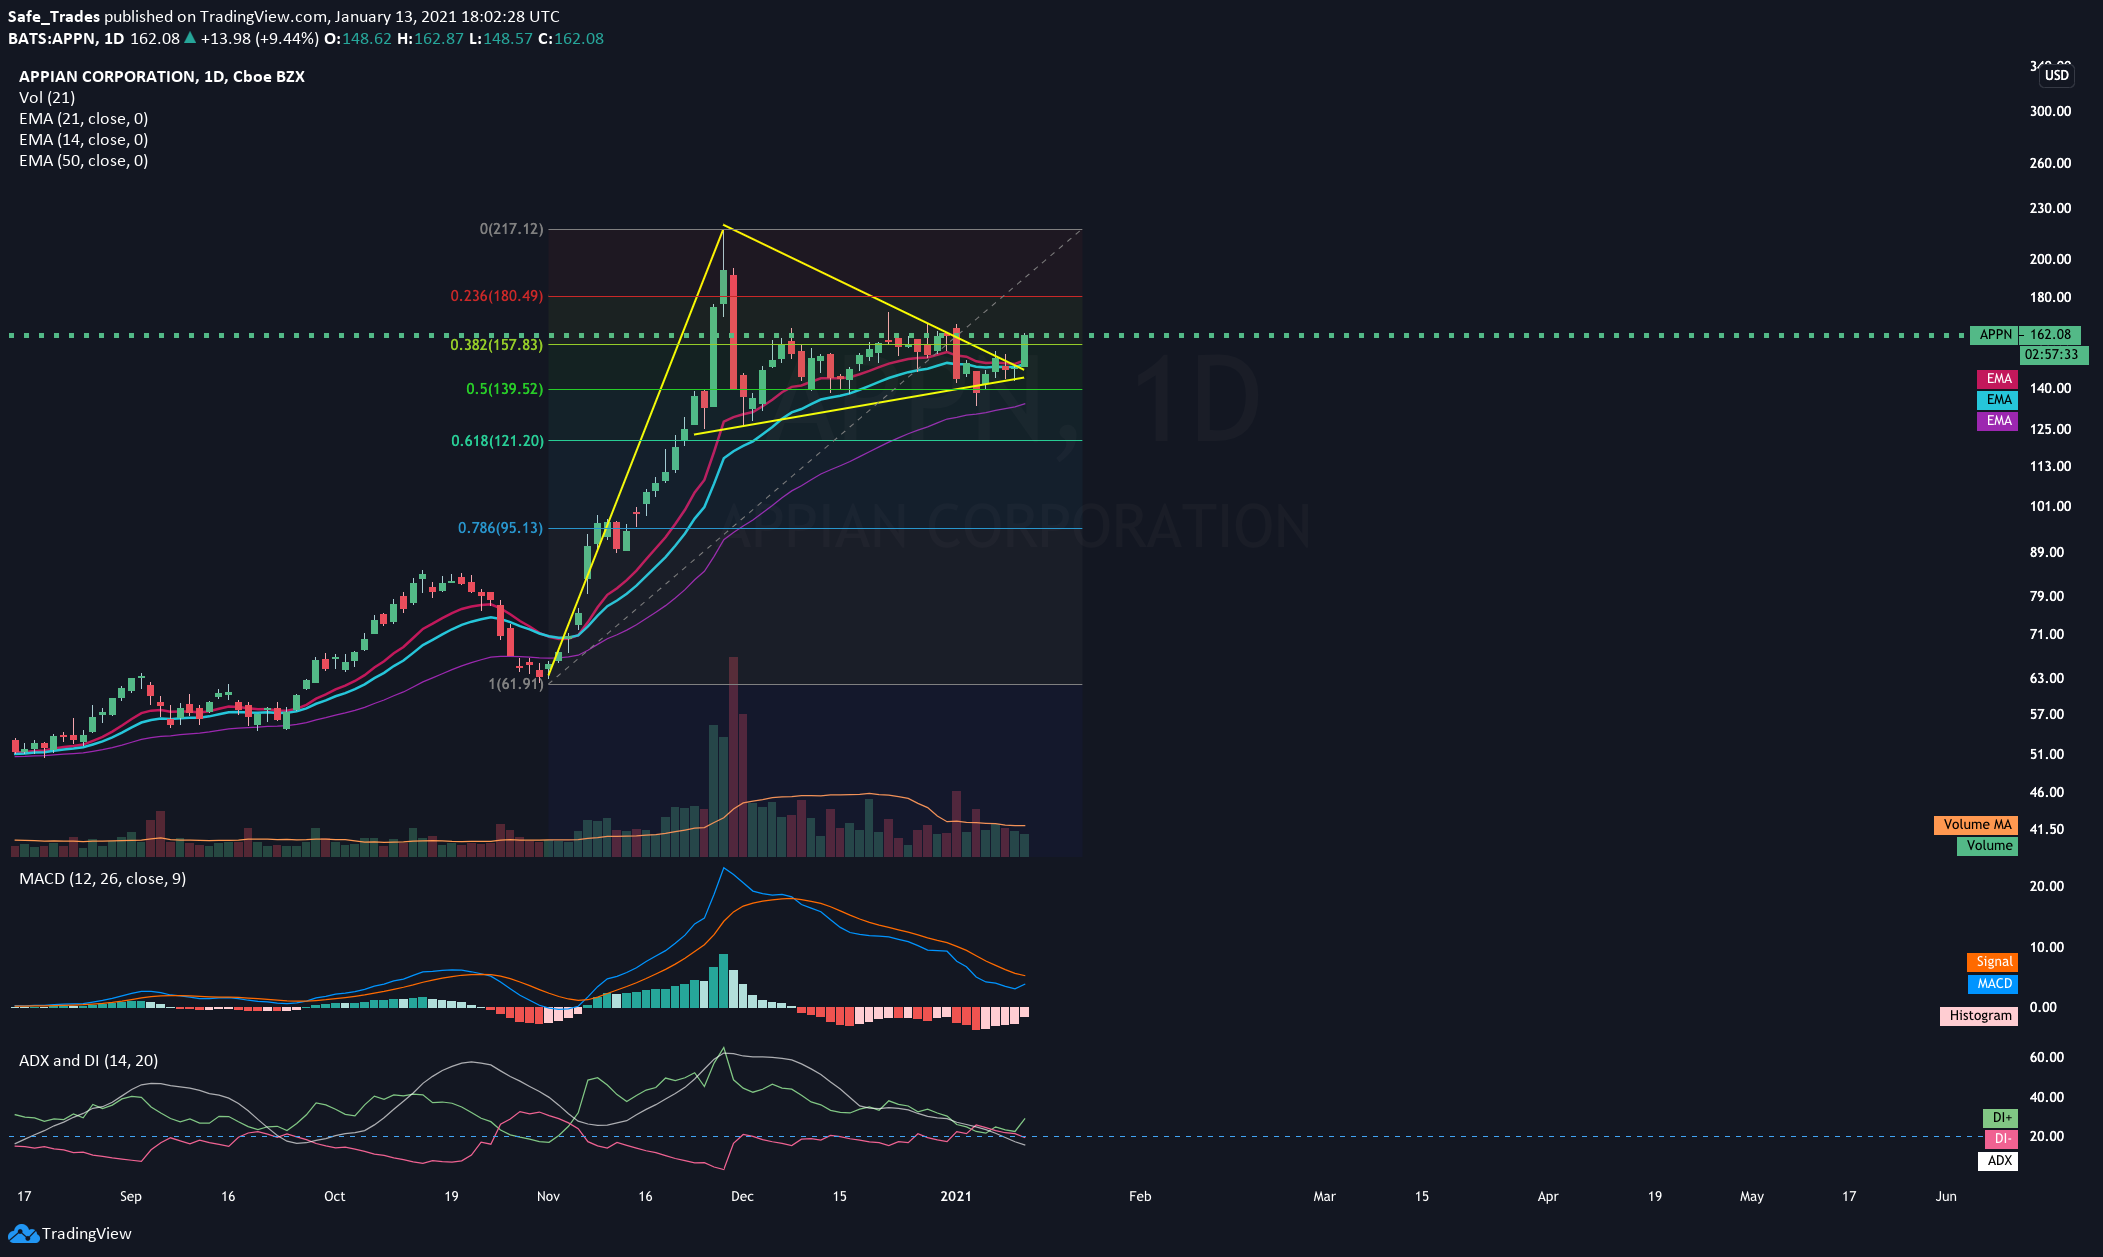Click the green Volume axis label
Image resolution: width=2103 pixels, height=1257 pixels.
point(1988,846)
